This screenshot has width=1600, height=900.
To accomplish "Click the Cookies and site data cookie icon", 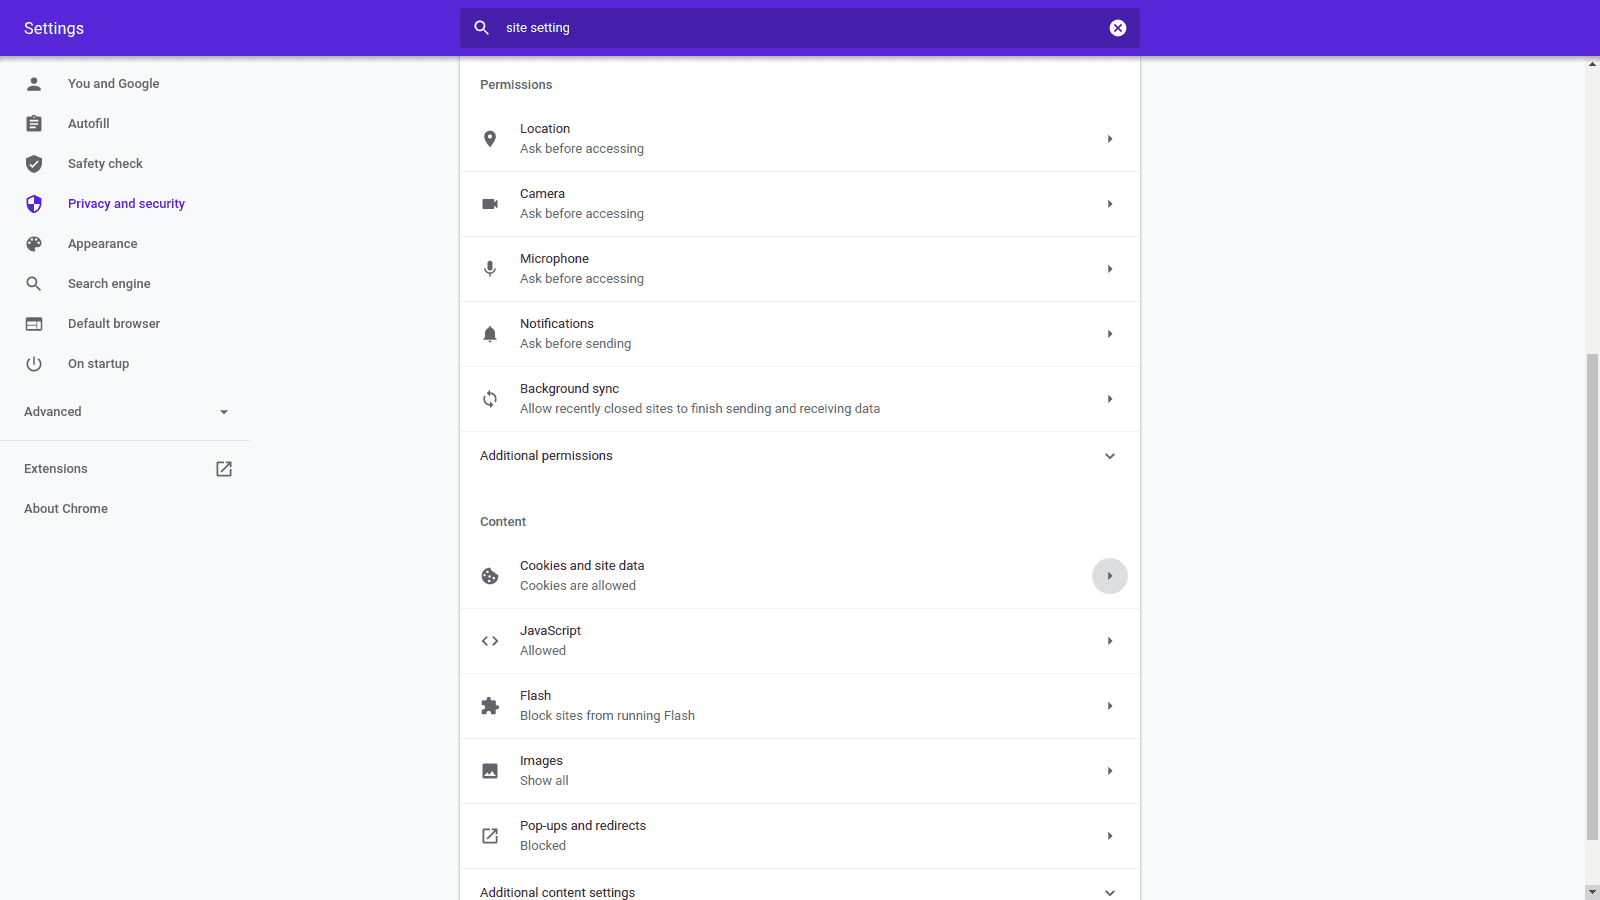I will click(x=490, y=576).
